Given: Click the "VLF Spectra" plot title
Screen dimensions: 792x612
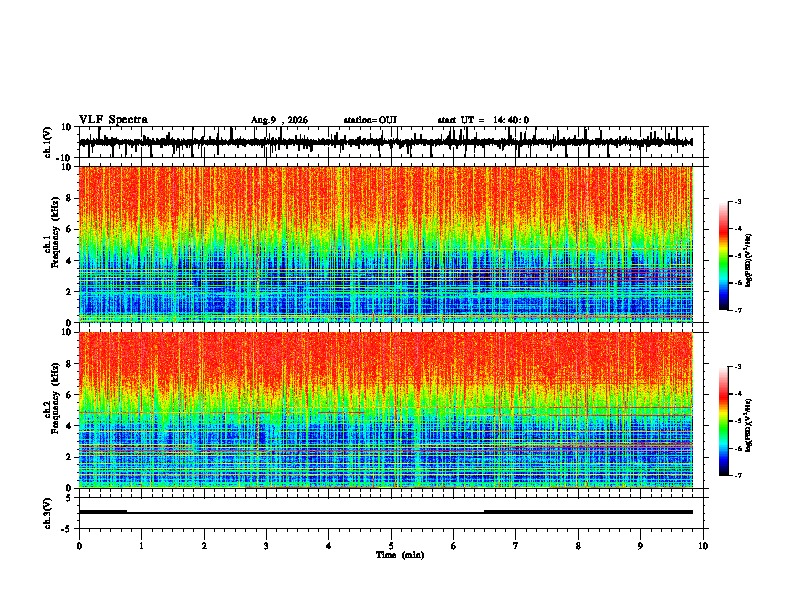Looking at the screenshot, I should point(113,120).
